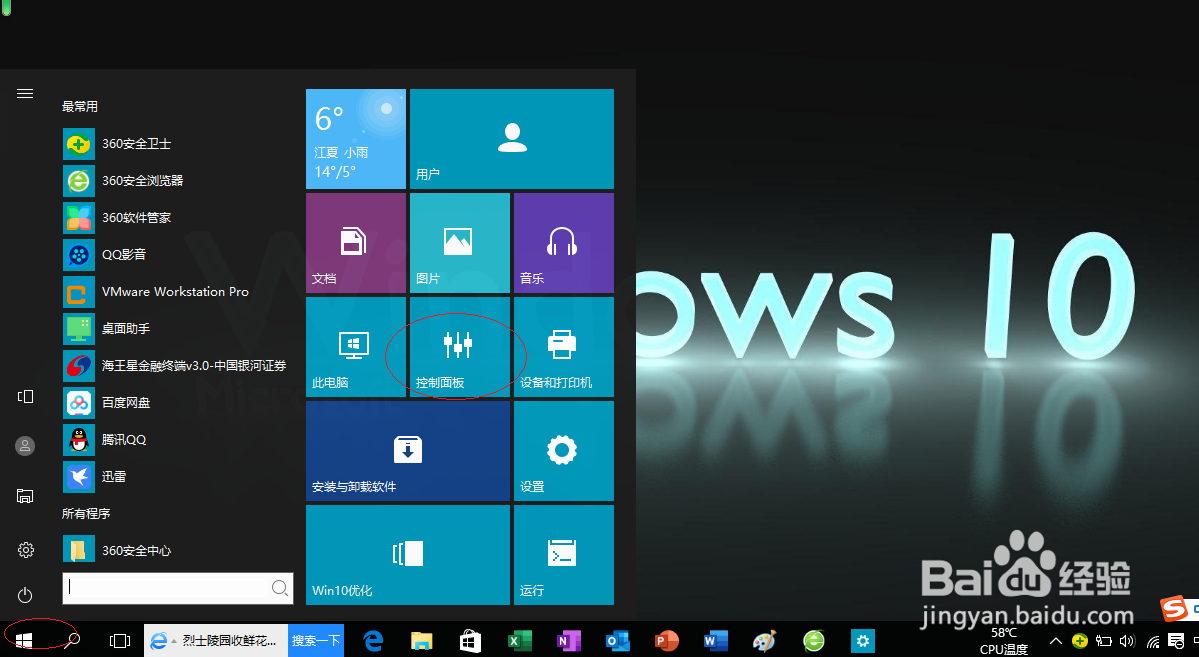Click the 搜索一下 search button on taskbar

(316, 640)
